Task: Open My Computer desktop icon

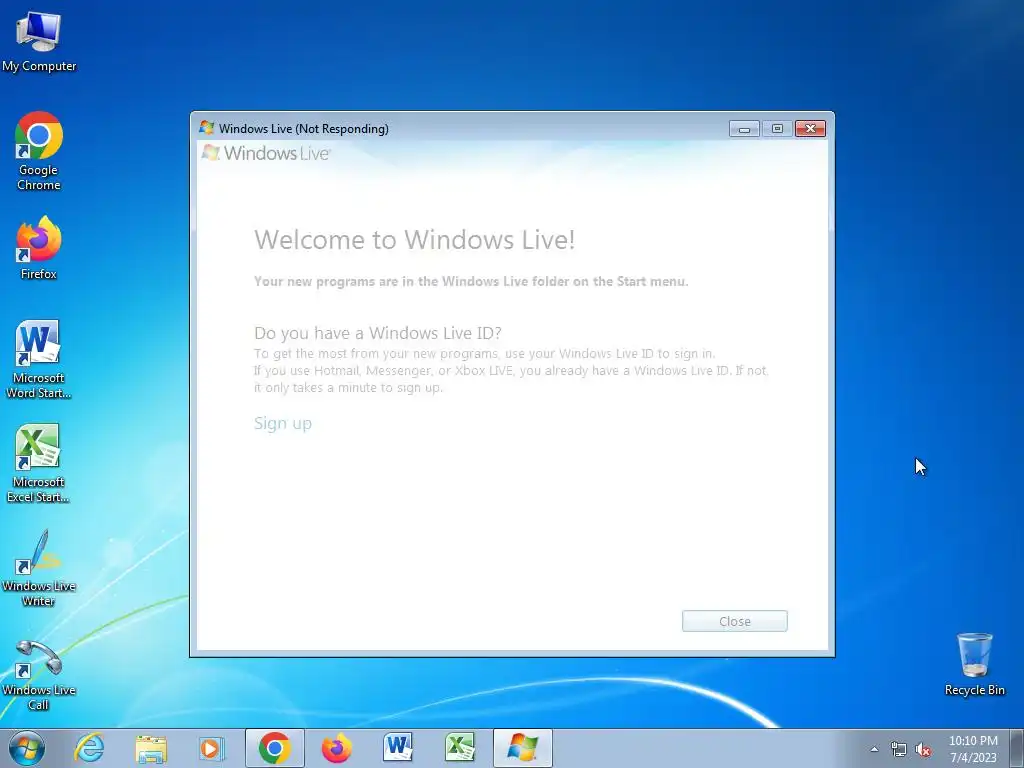Action: [x=39, y=41]
